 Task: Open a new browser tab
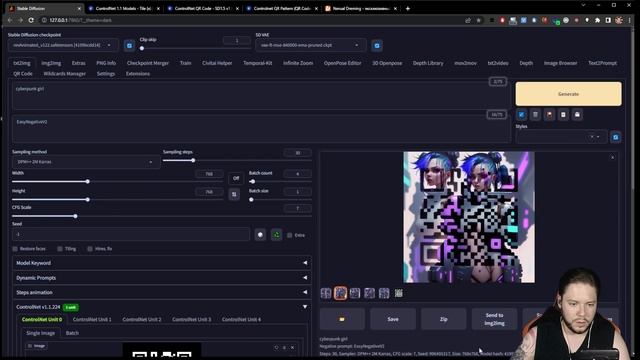click(407, 8)
